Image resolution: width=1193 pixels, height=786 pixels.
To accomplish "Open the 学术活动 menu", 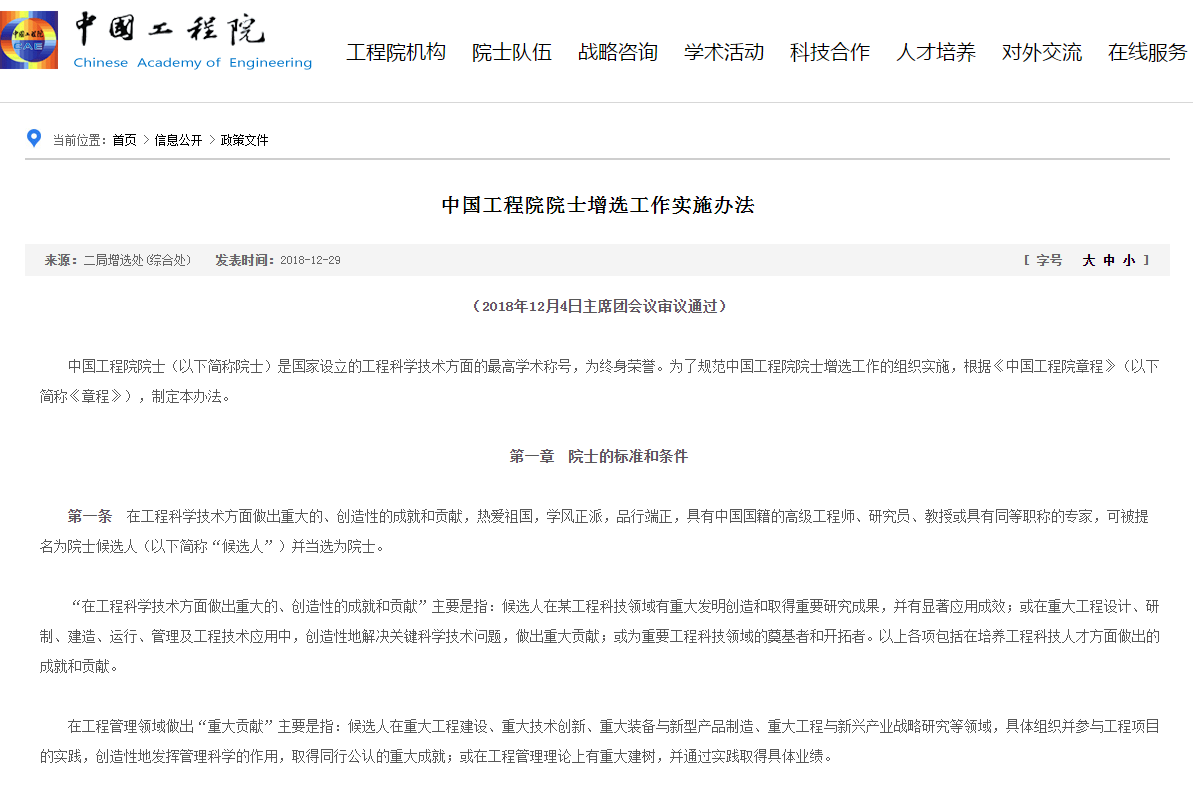I will [x=724, y=53].
